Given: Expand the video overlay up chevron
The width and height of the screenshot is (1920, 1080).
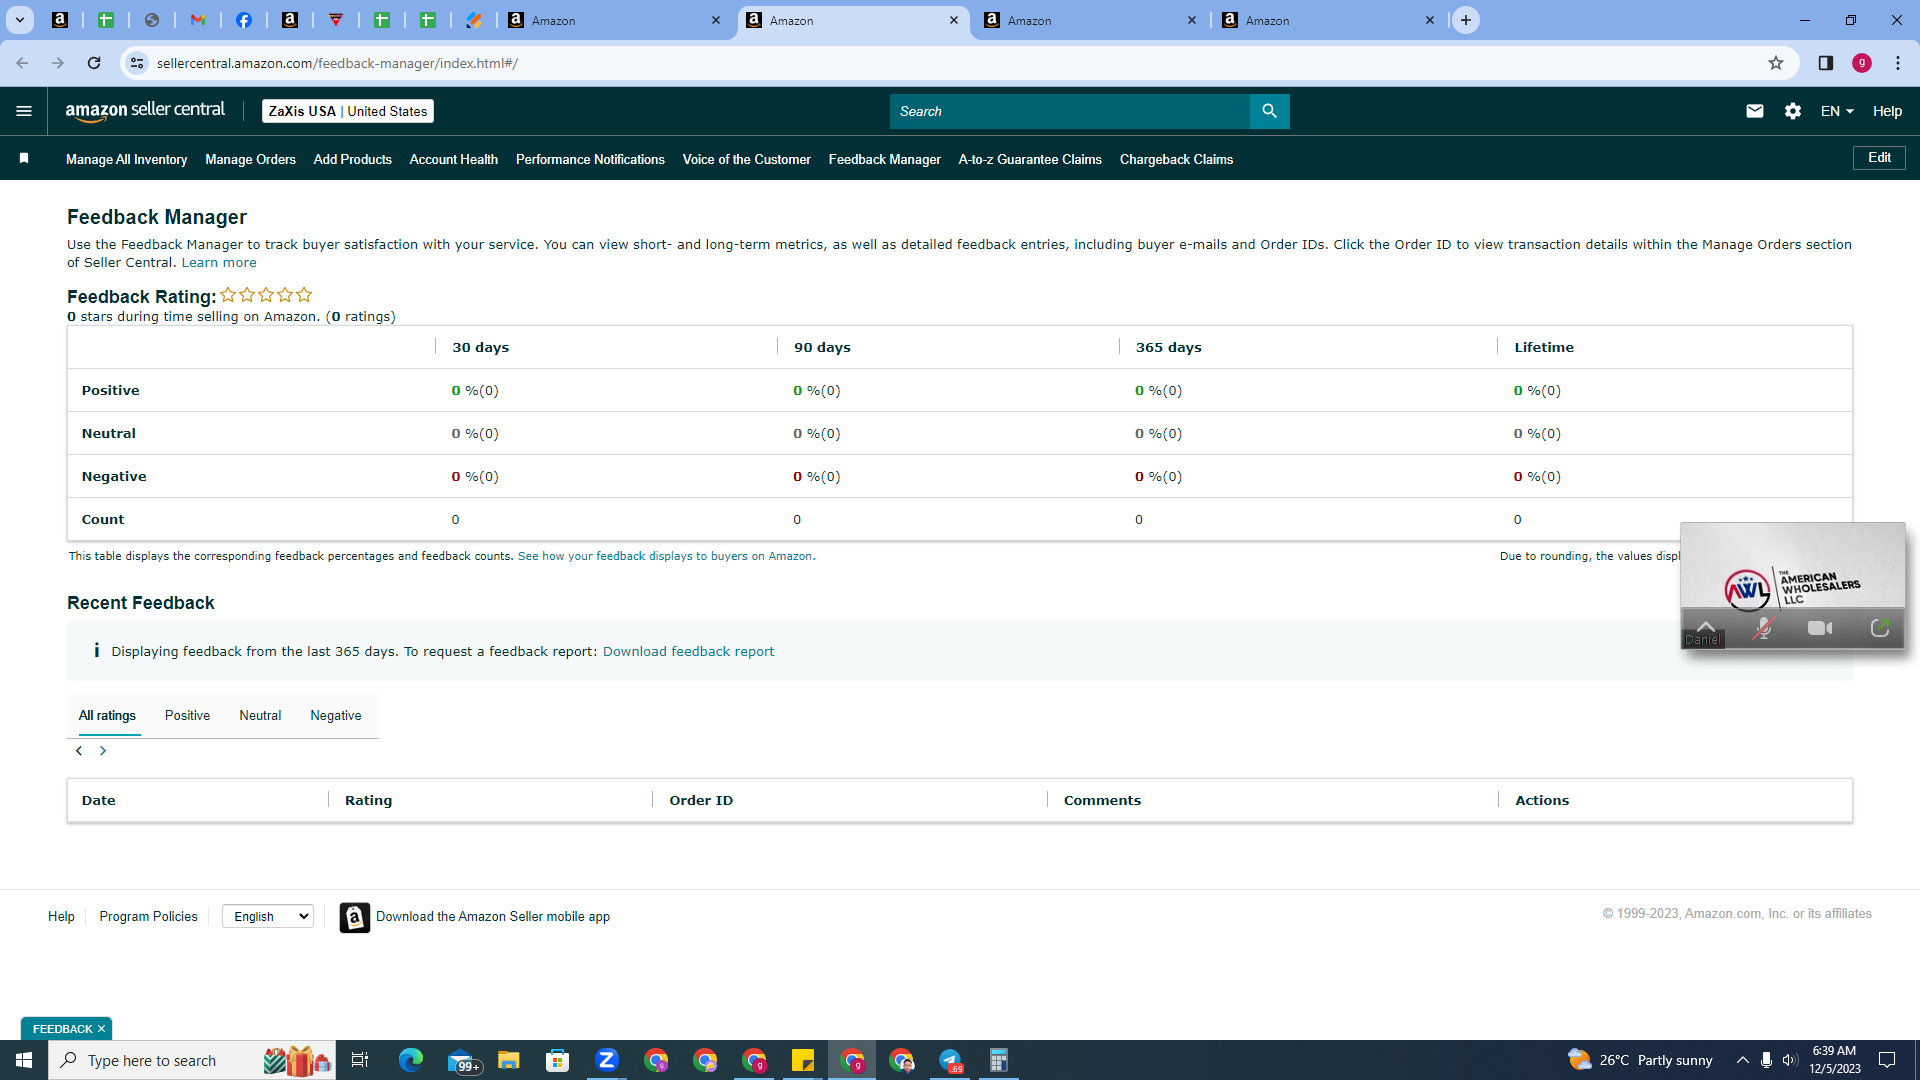Looking at the screenshot, I should (1706, 626).
